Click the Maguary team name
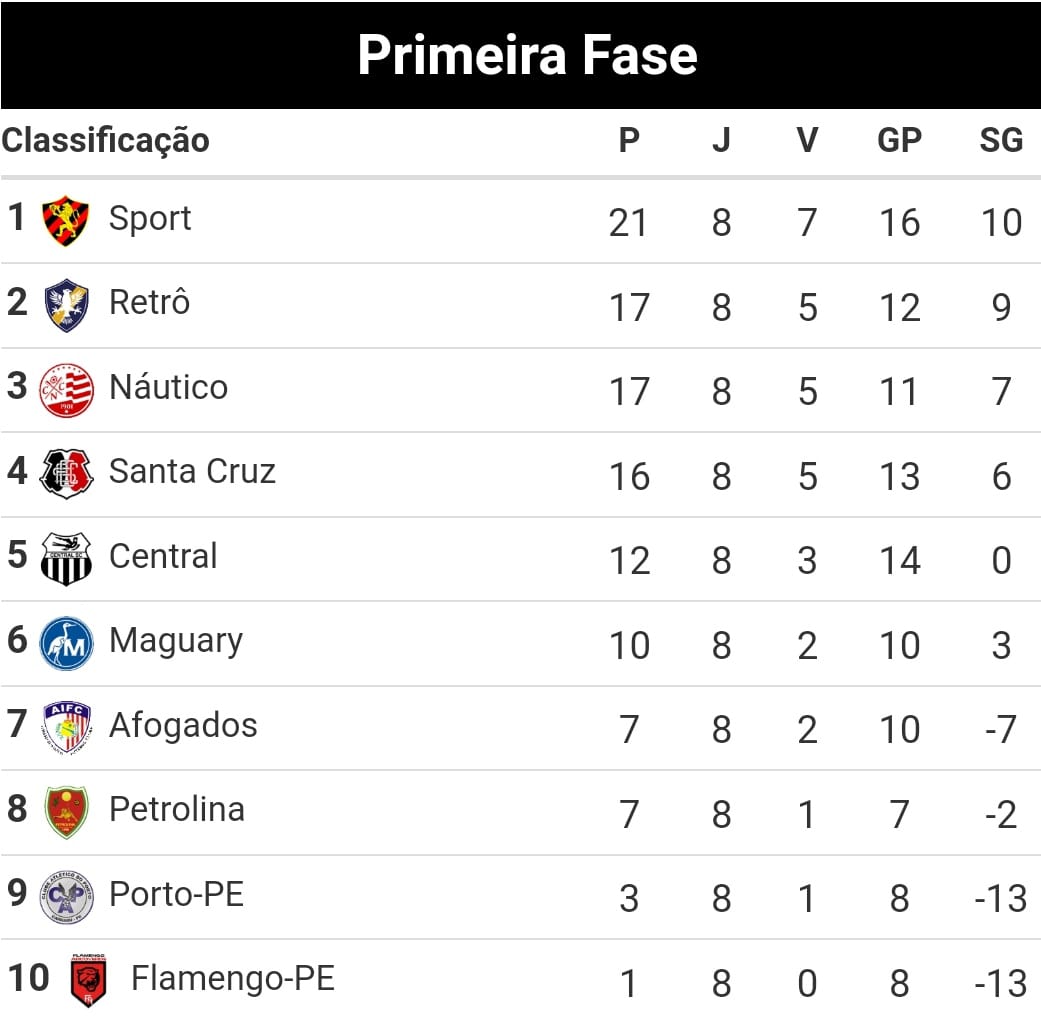Image resolution: width=1041 pixels, height=1034 pixels. coord(176,642)
